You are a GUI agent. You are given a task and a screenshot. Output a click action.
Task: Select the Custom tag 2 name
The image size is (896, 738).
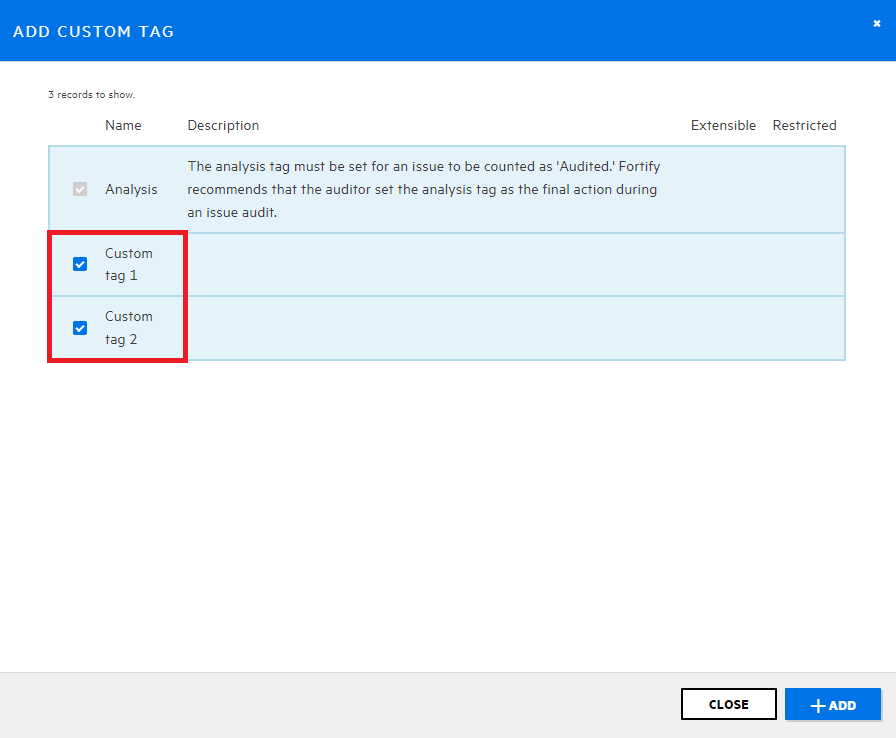tap(129, 328)
